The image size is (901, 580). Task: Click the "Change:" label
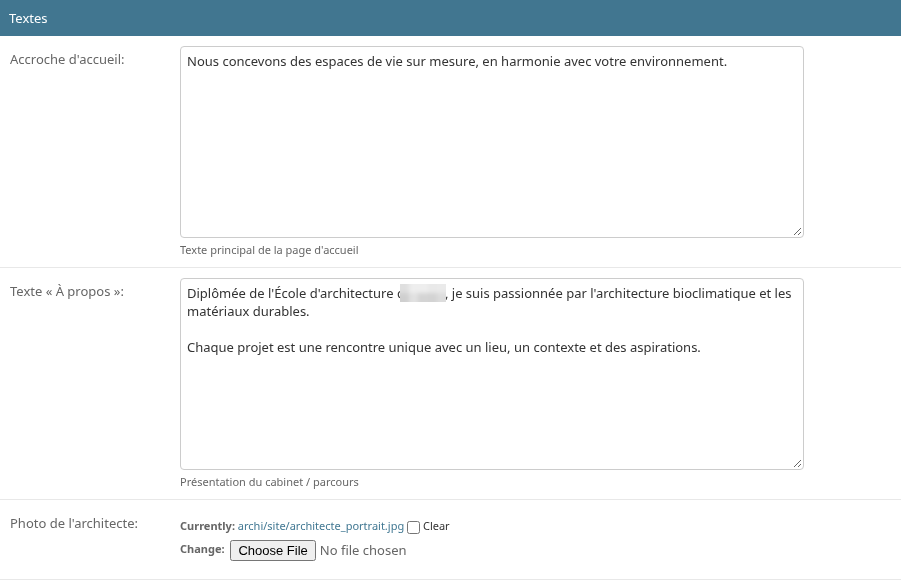point(202,550)
